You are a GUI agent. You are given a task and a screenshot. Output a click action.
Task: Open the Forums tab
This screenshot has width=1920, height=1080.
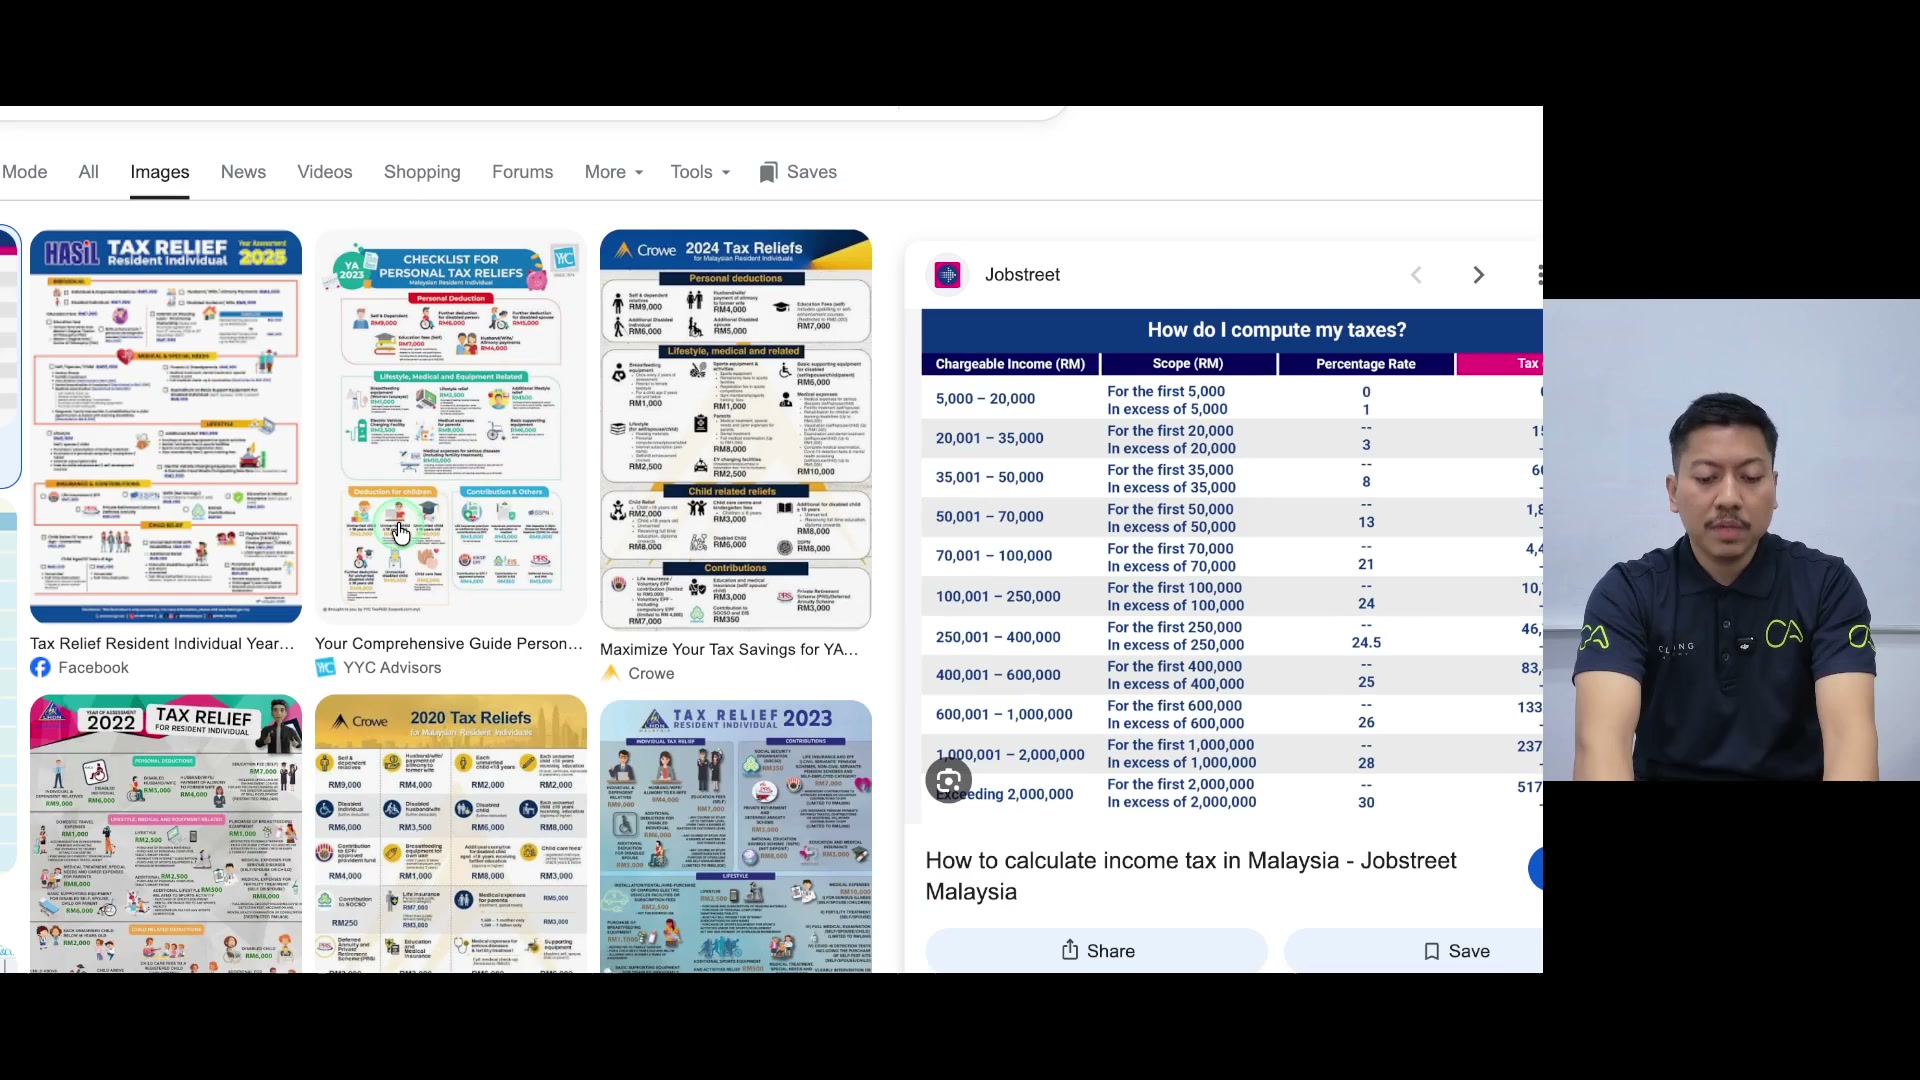[x=522, y=172]
